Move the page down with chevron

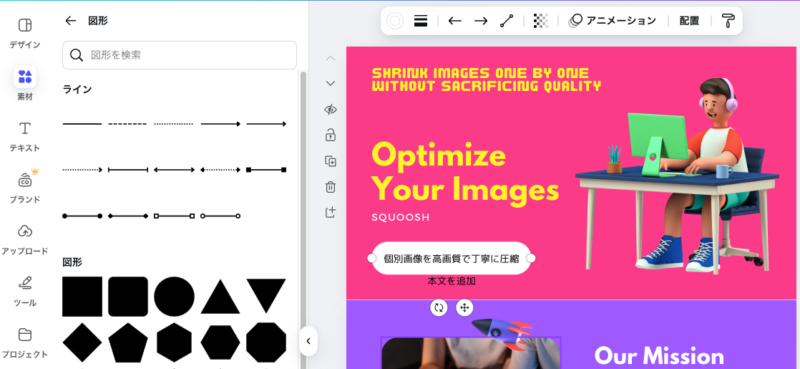coord(331,83)
